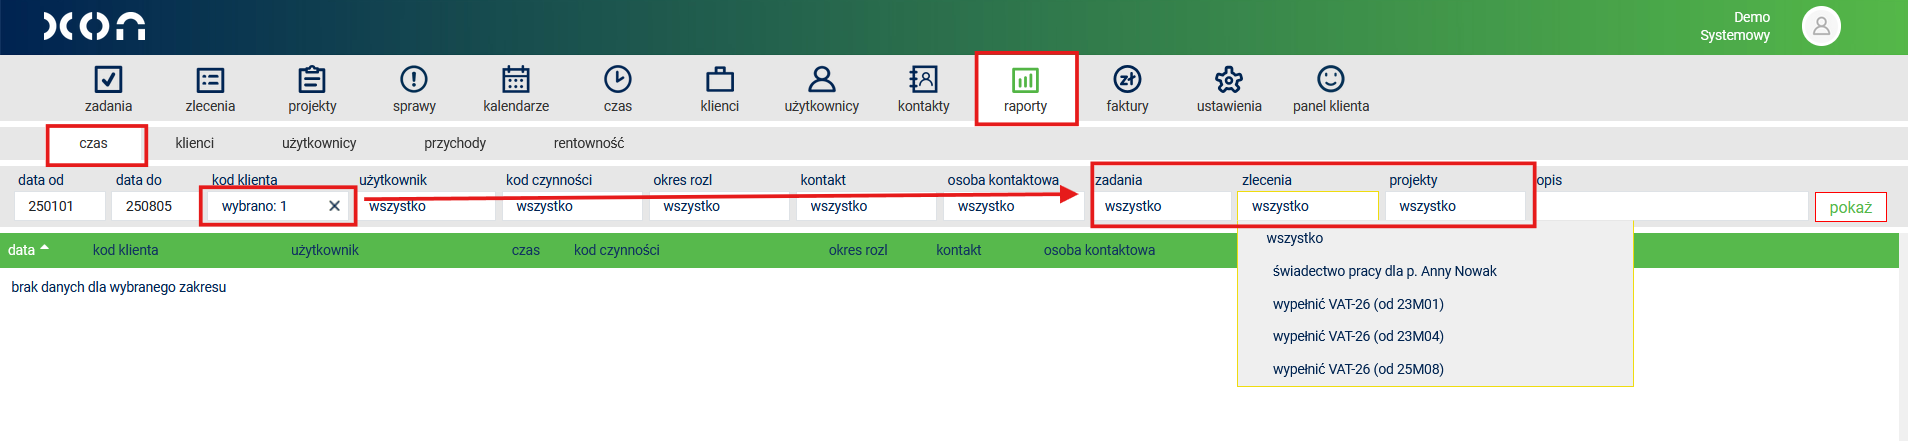
Task: Open the projekty filter dropdown
Action: [1455, 207]
